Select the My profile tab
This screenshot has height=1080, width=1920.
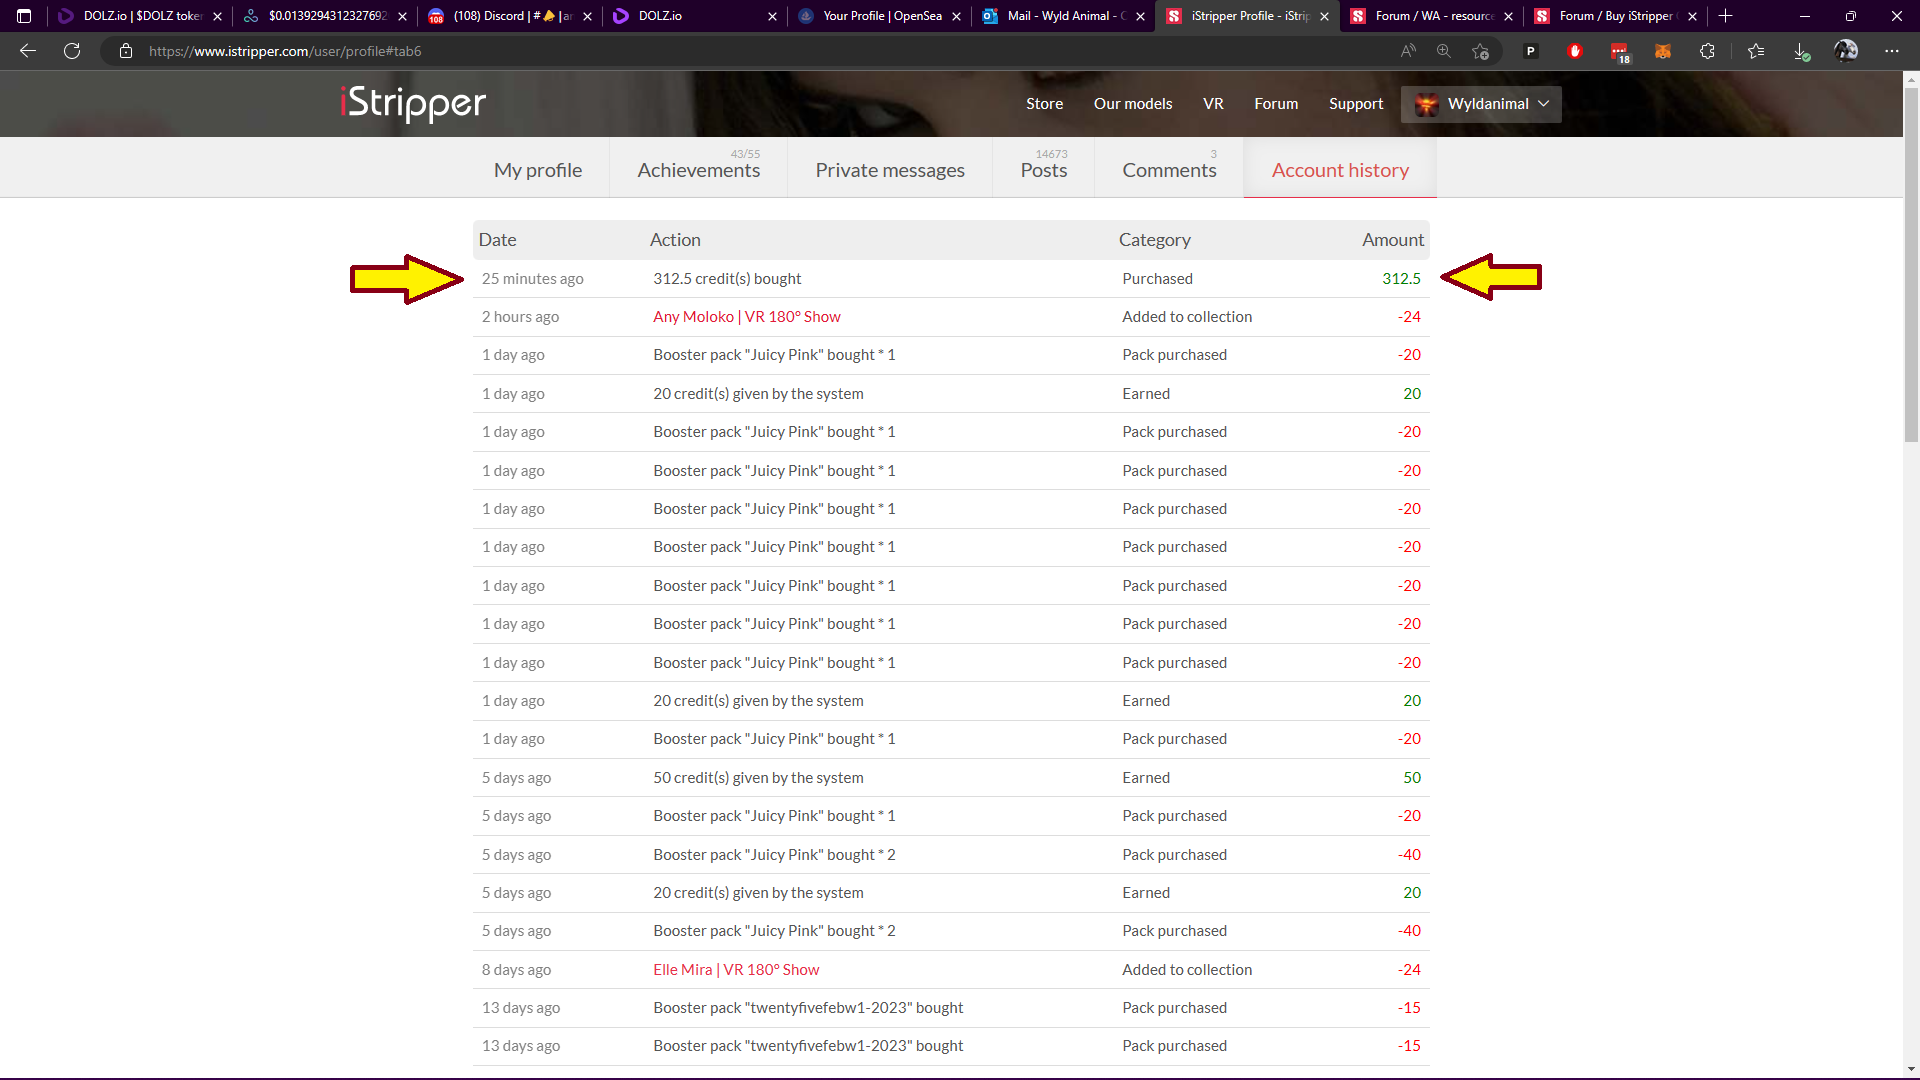click(x=538, y=170)
